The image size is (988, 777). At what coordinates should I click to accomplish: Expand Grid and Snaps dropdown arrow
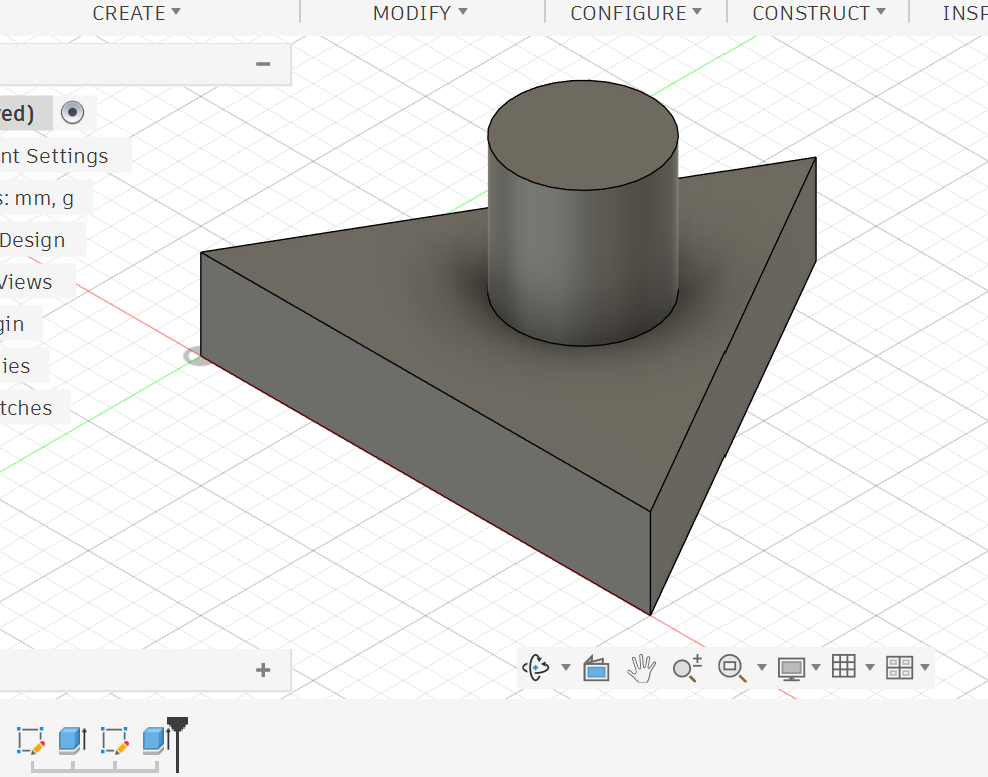[870, 667]
